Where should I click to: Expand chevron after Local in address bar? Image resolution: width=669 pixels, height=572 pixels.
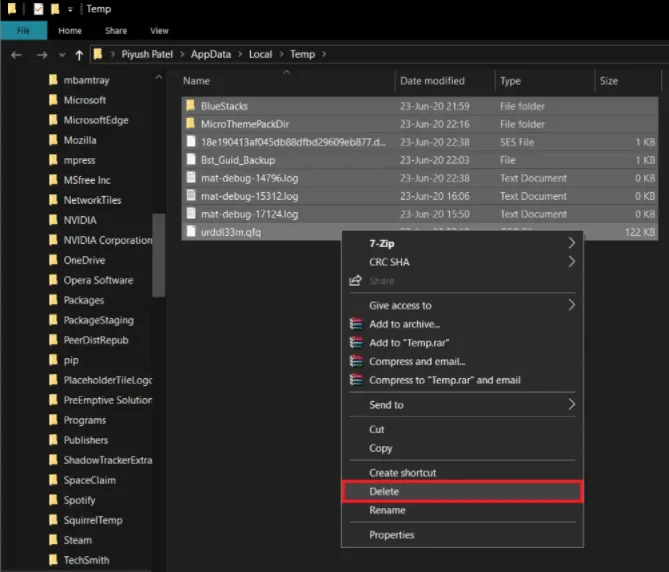coord(282,54)
